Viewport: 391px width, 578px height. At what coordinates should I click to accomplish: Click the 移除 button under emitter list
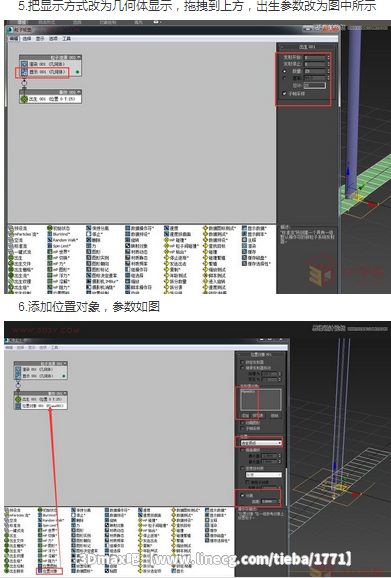pyautogui.click(x=275, y=415)
